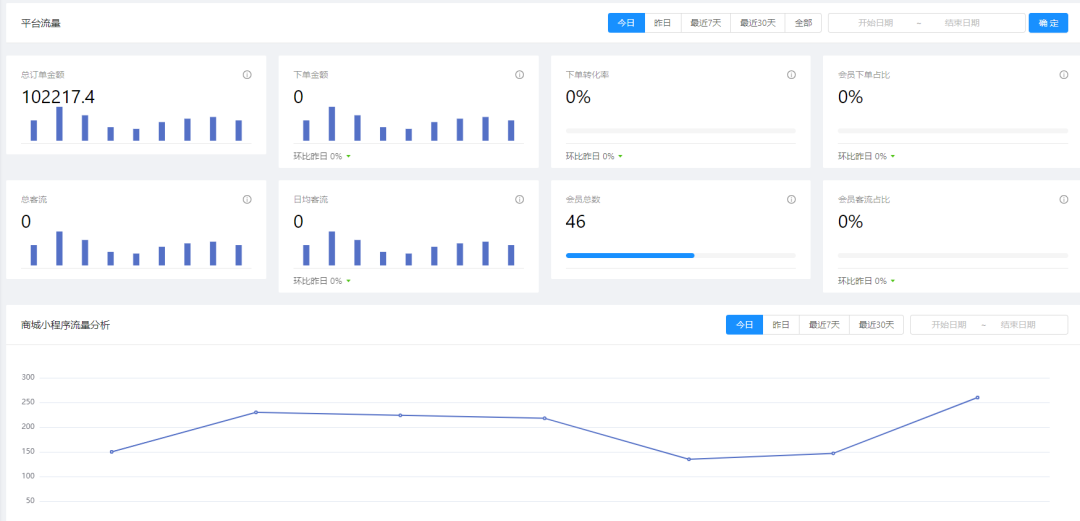Click the 确定 button
This screenshot has height=521, width=1080.
click(1048, 23)
